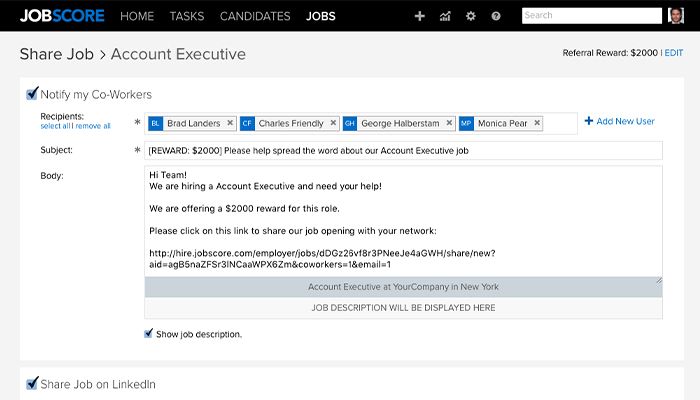
Task: Open the user profile avatar
Action: [x=676, y=16]
